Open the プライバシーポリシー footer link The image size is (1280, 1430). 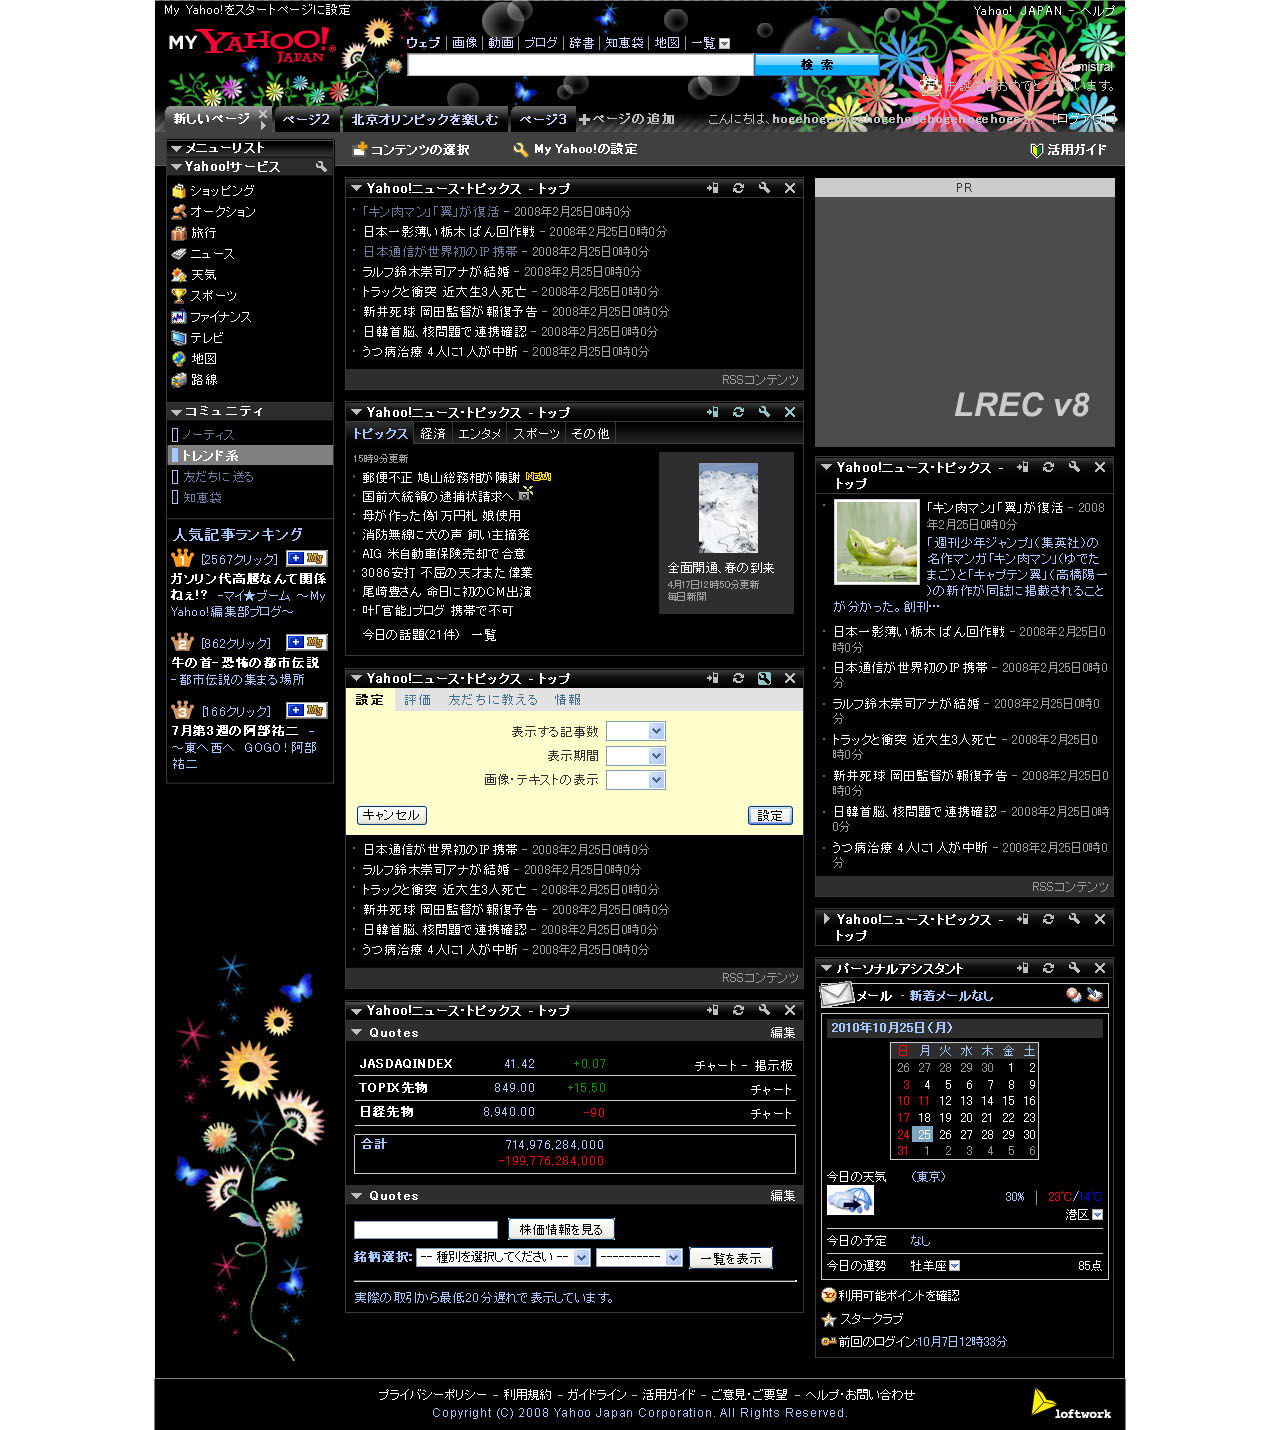tap(432, 1395)
